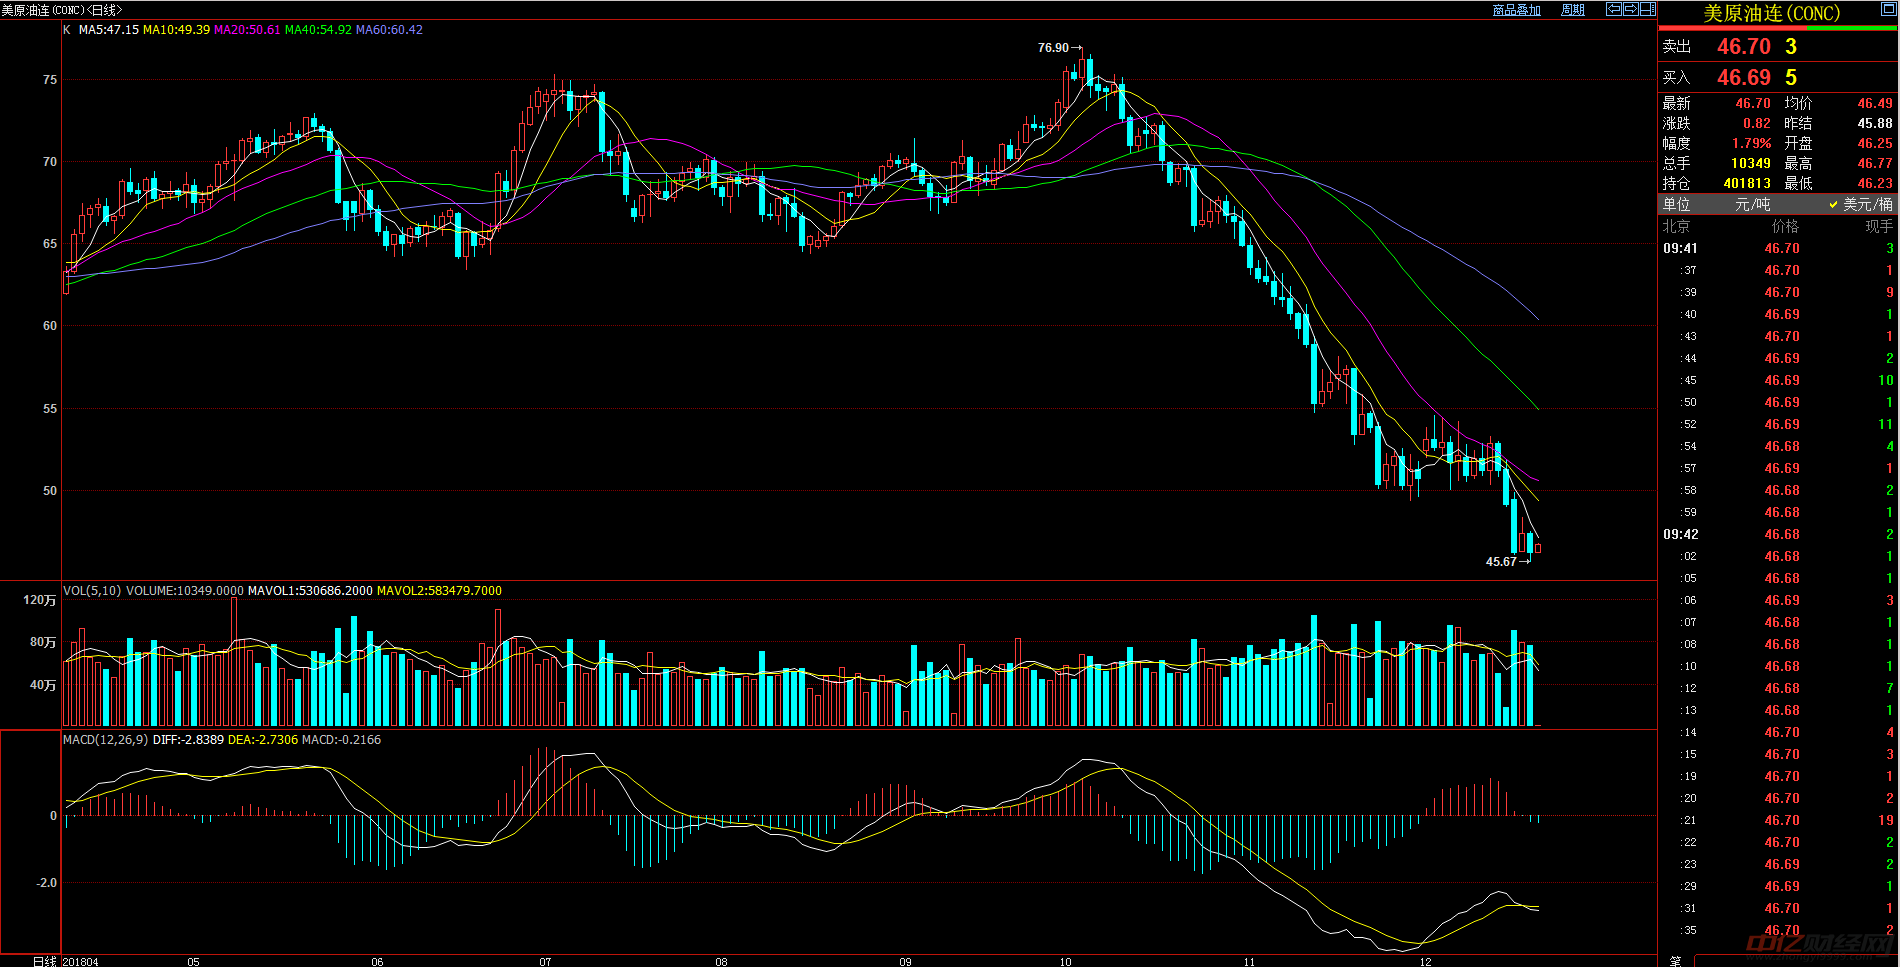Click the MA5 moving average legend
The height and width of the screenshot is (967, 1900).
click(x=108, y=30)
